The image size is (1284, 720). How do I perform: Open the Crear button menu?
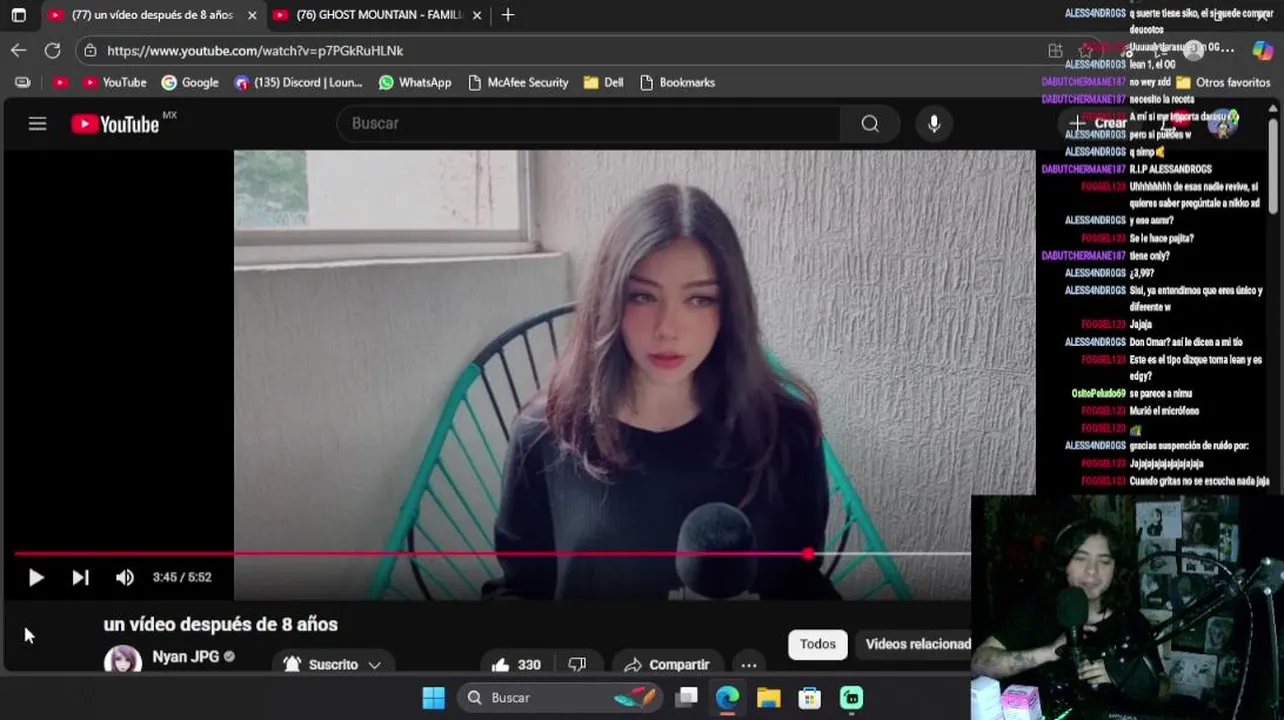(1098, 123)
